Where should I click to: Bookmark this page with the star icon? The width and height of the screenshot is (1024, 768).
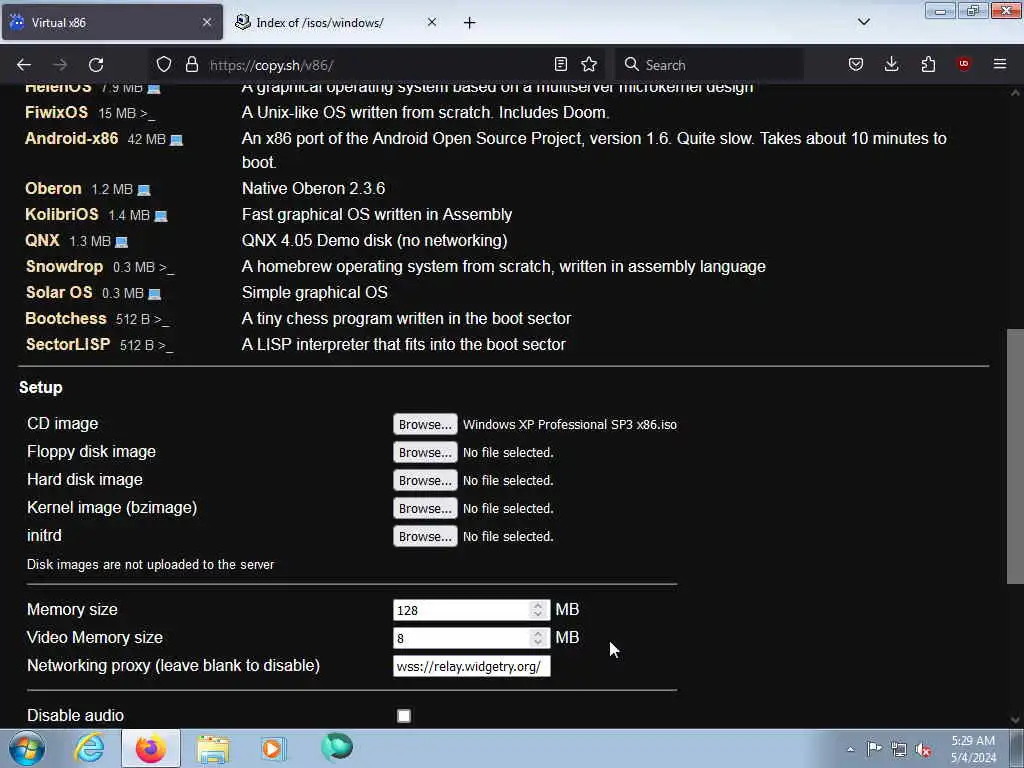(x=589, y=64)
